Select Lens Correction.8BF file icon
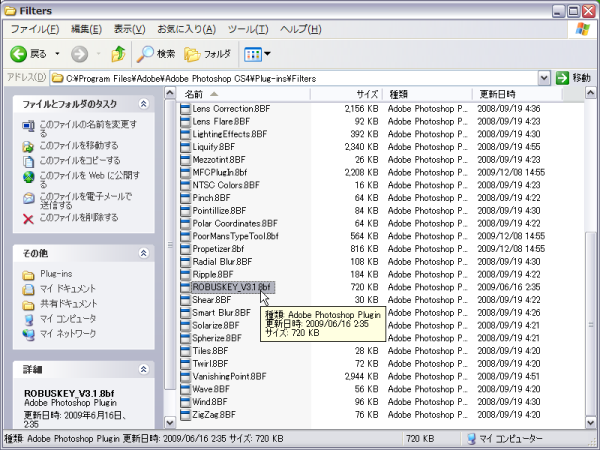This screenshot has height=450, width=600. pyautogui.click(x=185, y=109)
